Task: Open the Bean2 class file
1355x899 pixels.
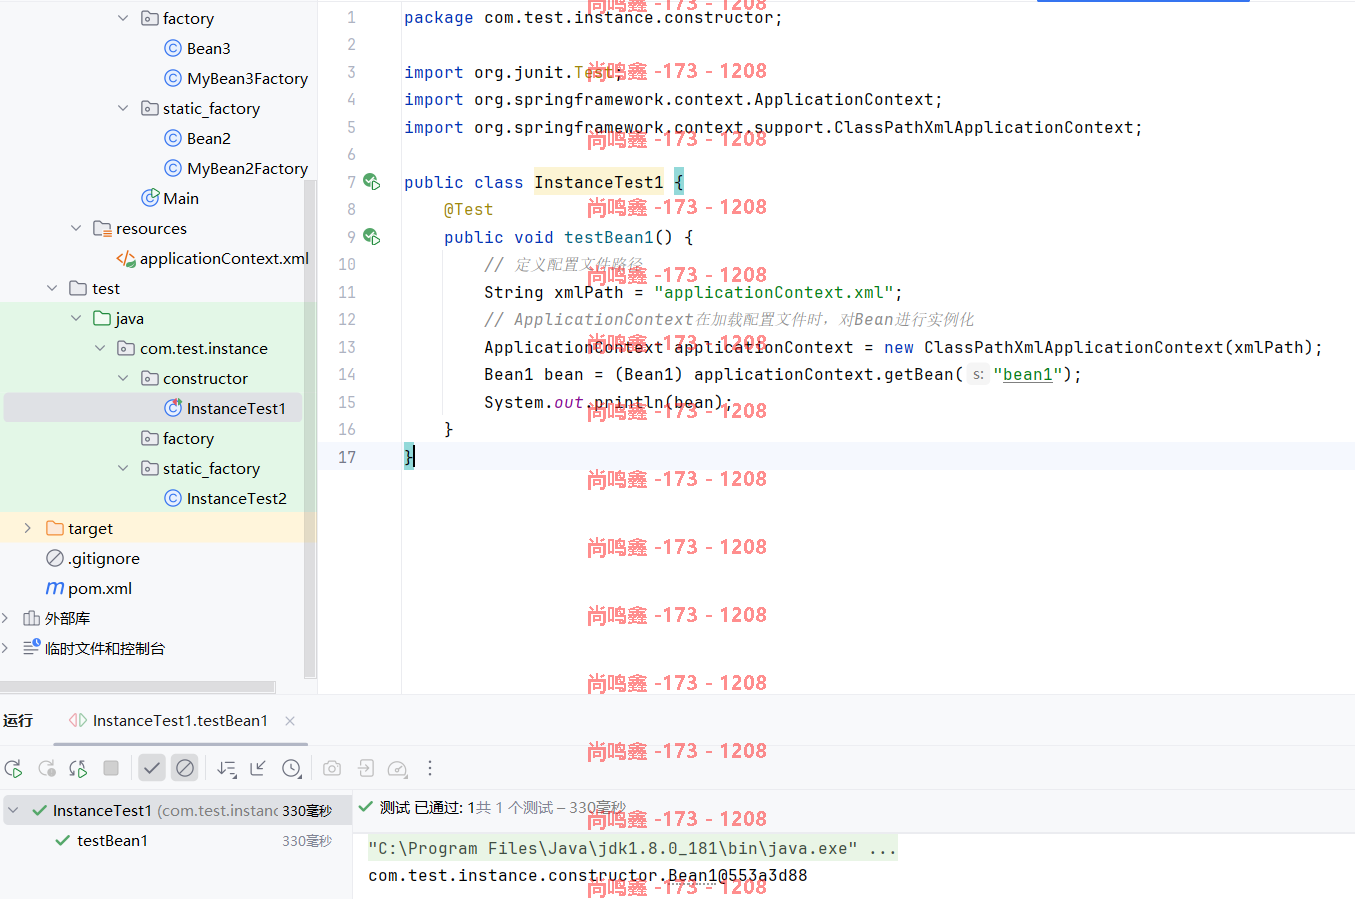Action: tap(208, 138)
